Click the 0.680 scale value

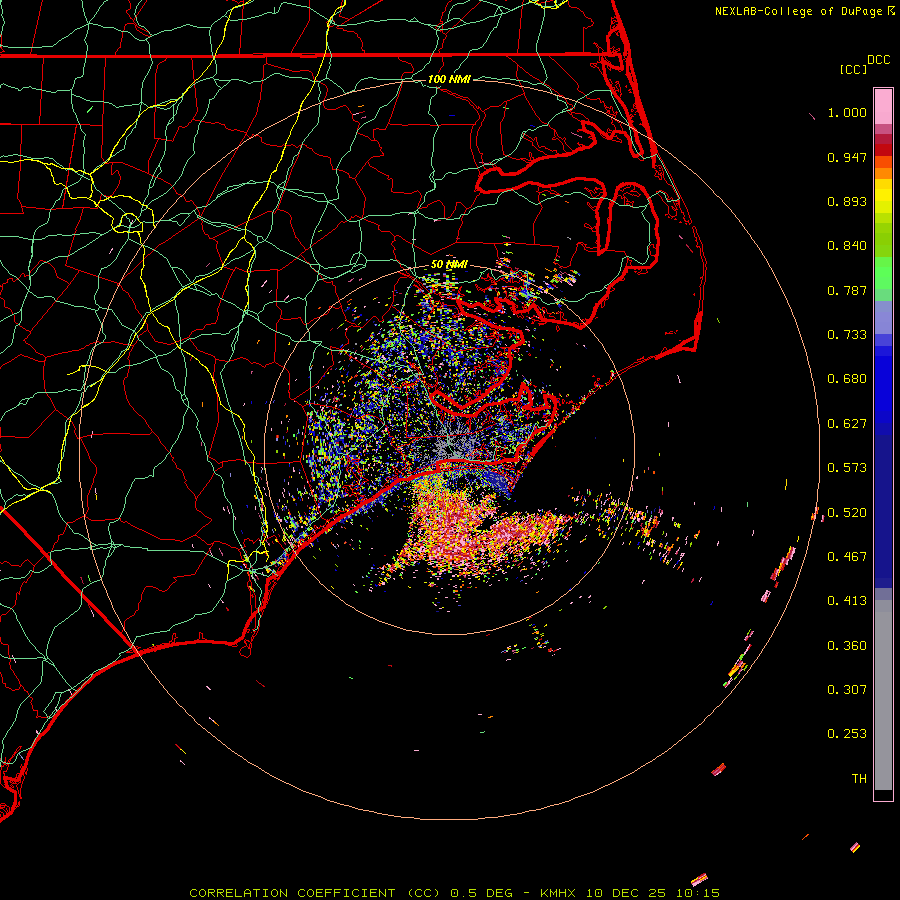[x=847, y=379]
